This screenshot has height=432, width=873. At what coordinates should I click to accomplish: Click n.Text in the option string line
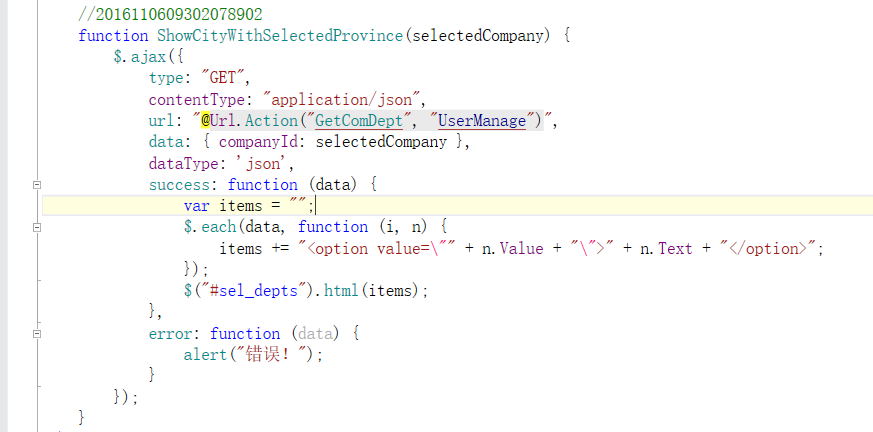tap(666, 248)
